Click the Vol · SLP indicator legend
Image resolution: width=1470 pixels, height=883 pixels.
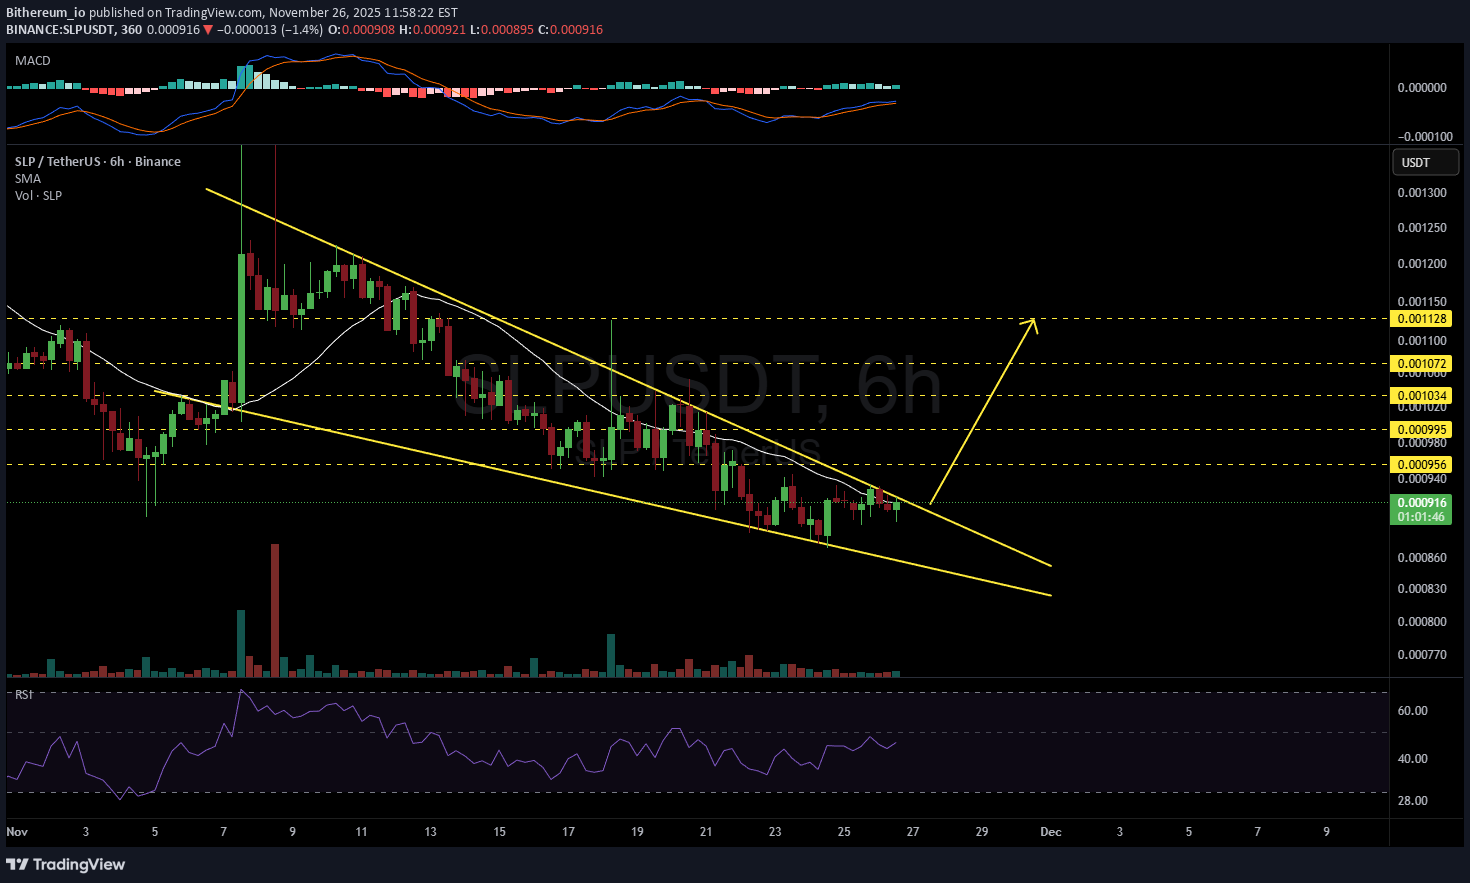click(38, 196)
